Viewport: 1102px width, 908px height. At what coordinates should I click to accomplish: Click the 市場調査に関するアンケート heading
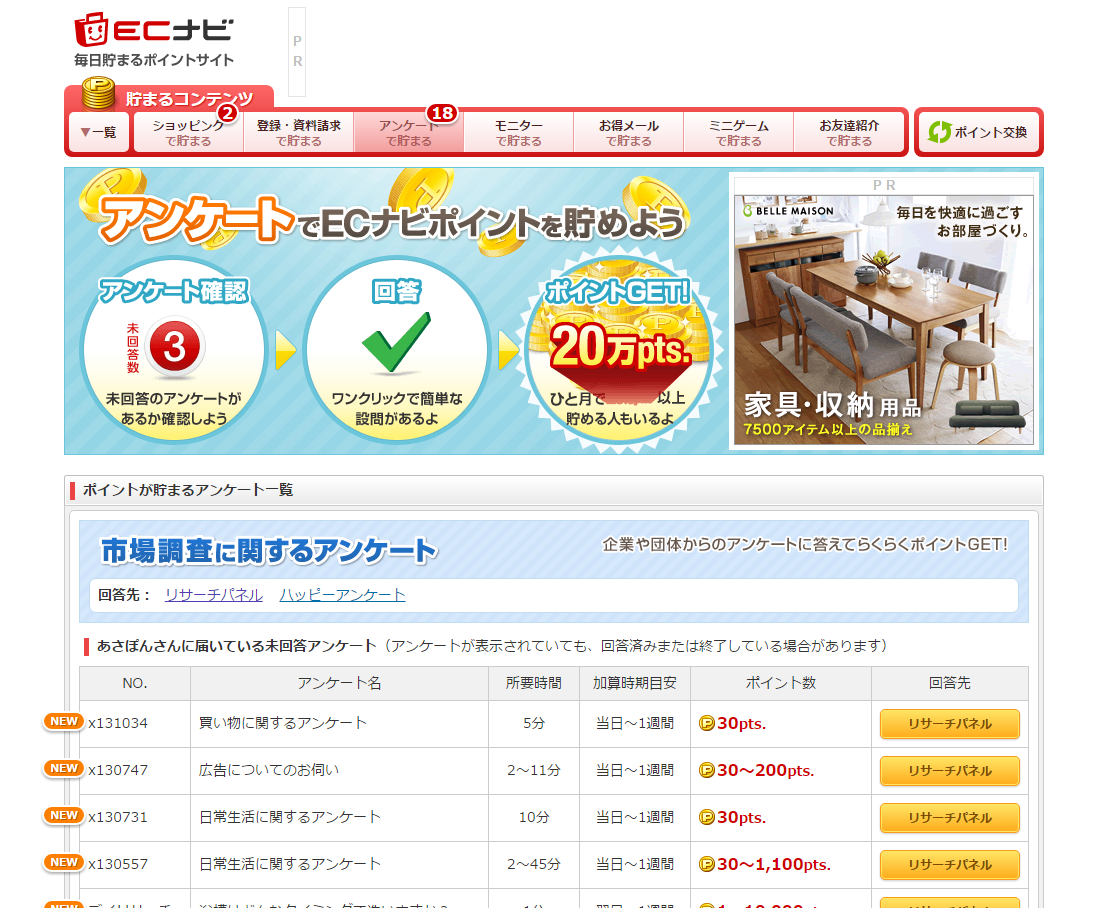coord(269,551)
